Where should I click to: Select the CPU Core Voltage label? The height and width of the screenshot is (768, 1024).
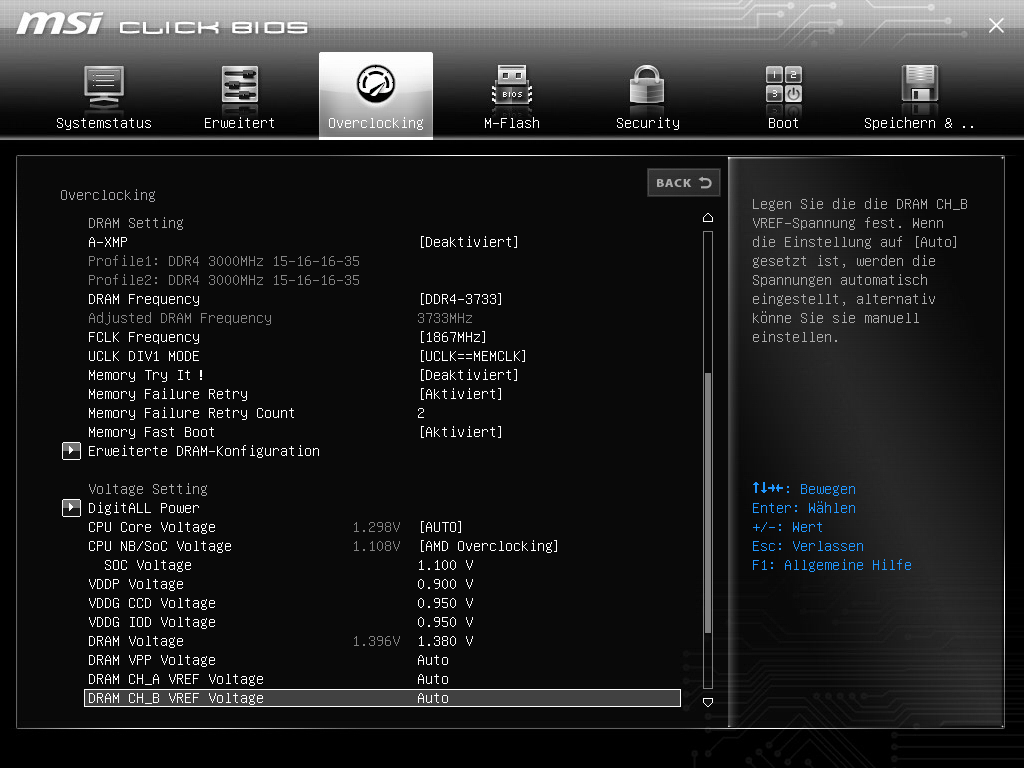tap(152, 527)
